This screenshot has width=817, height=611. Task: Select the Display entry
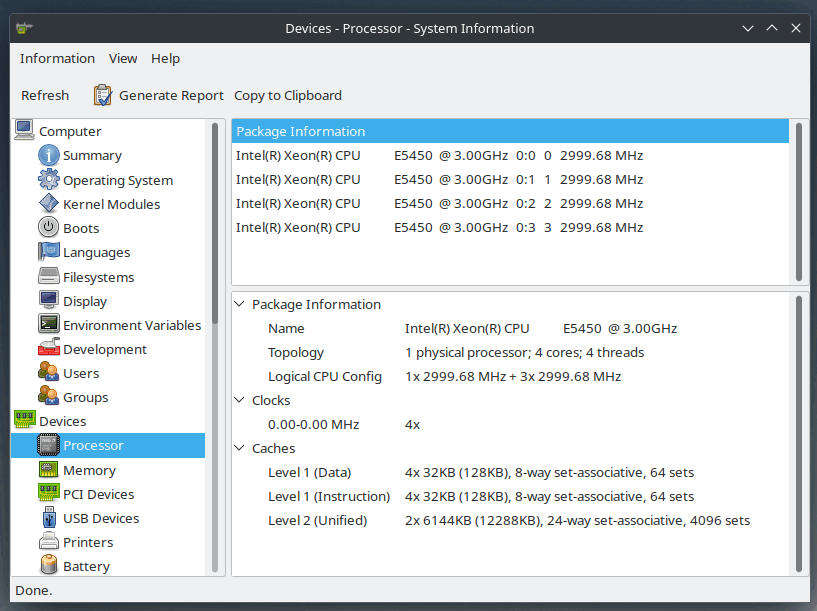tap(83, 301)
